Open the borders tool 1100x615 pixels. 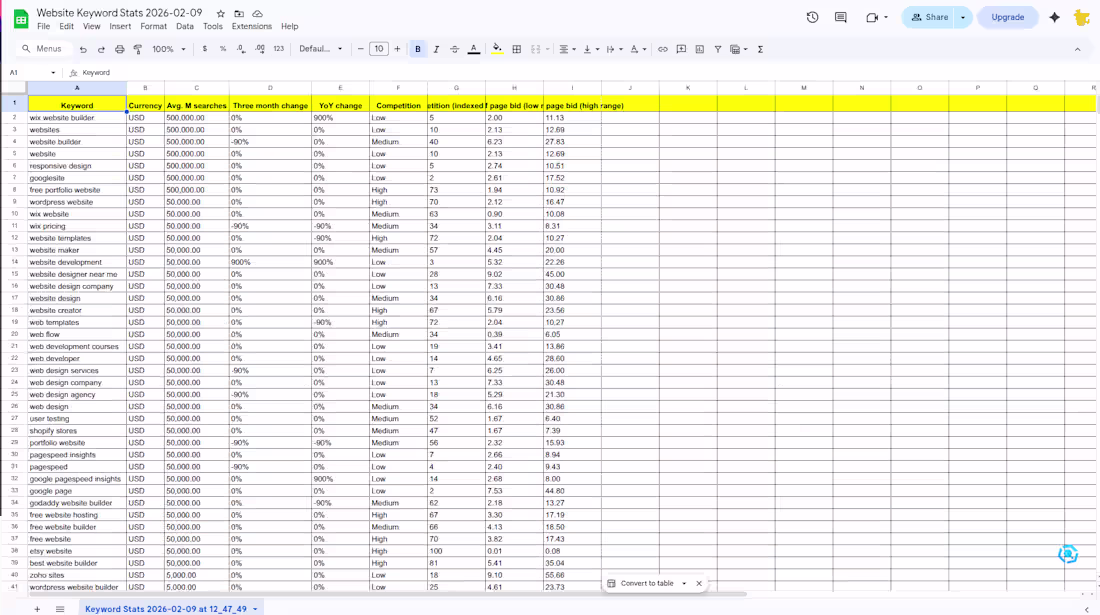click(x=517, y=48)
